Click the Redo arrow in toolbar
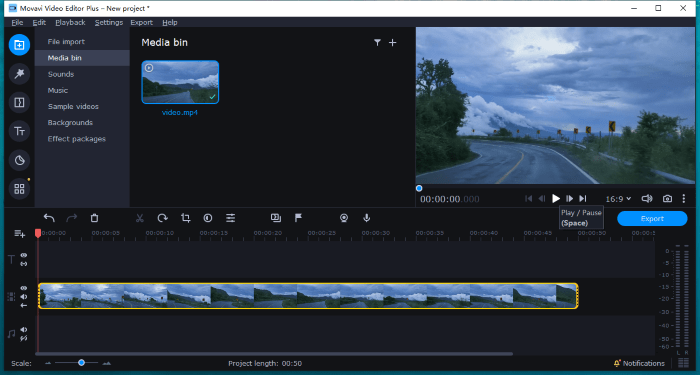Viewport: 700px width, 375px height. (71, 218)
